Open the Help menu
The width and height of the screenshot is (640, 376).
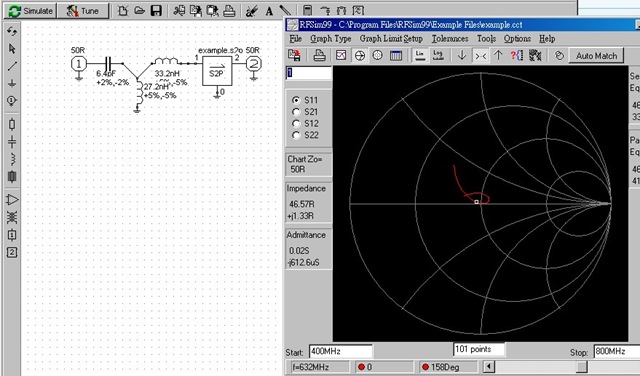point(547,39)
